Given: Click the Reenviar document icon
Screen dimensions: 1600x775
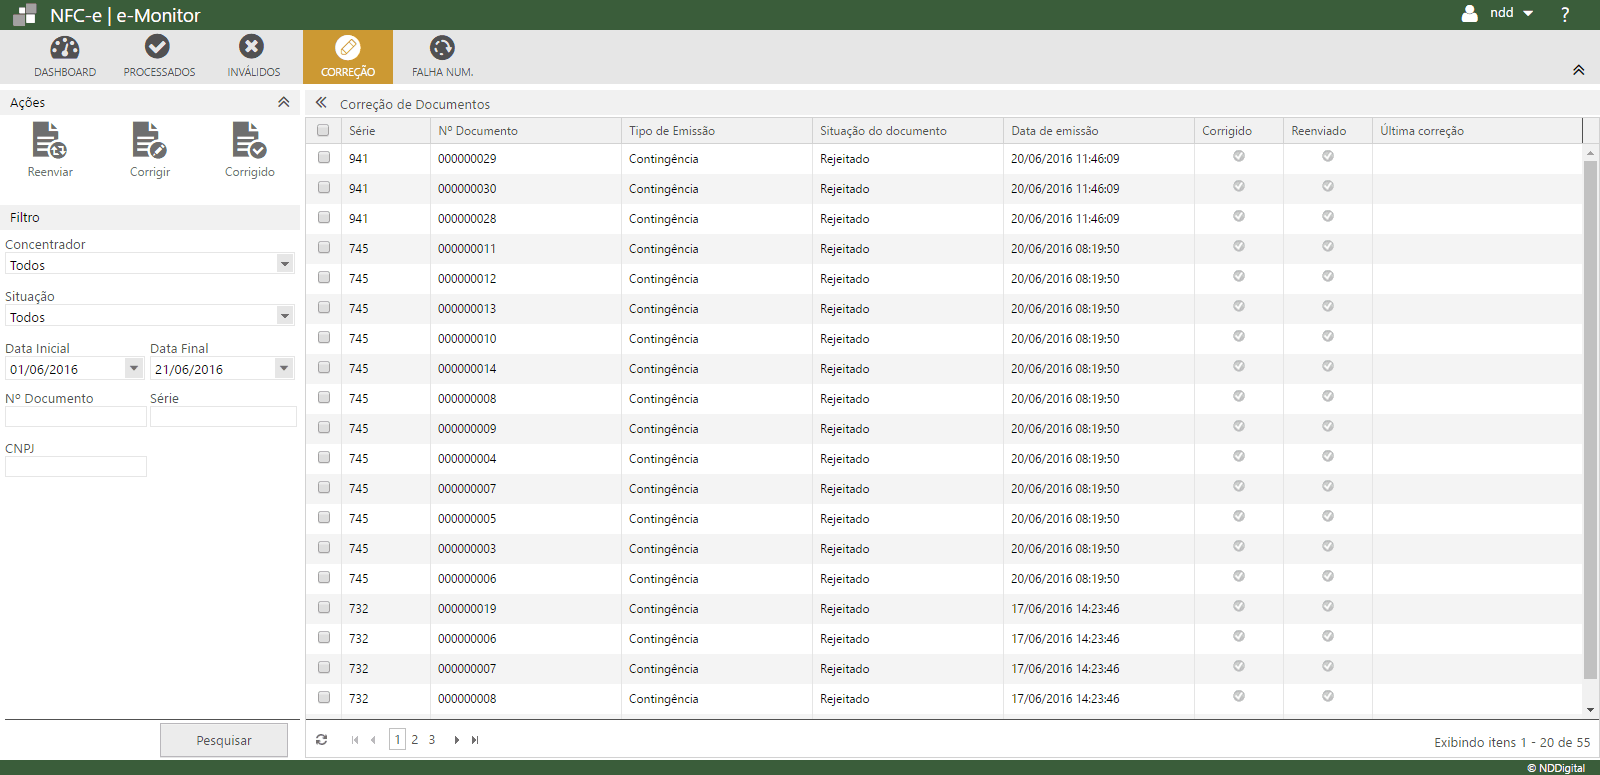Looking at the screenshot, I should tap(50, 141).
